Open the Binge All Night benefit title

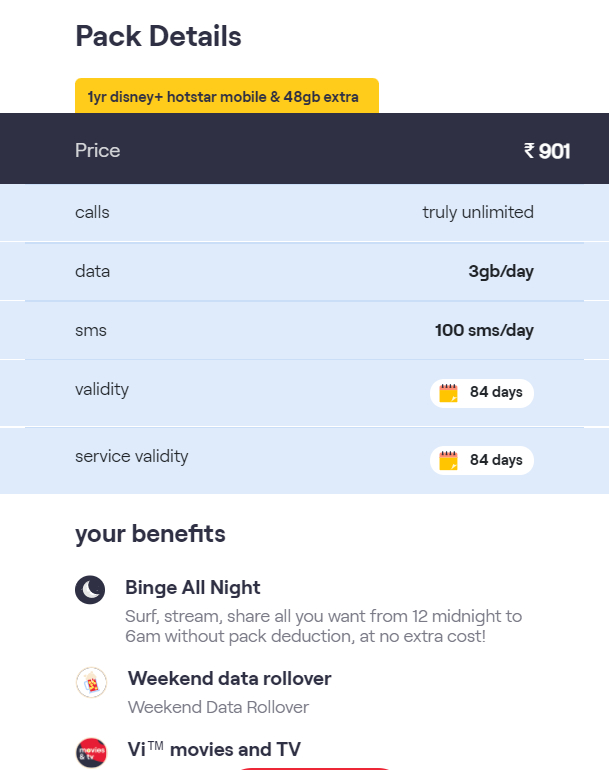(x=193, y=587)
